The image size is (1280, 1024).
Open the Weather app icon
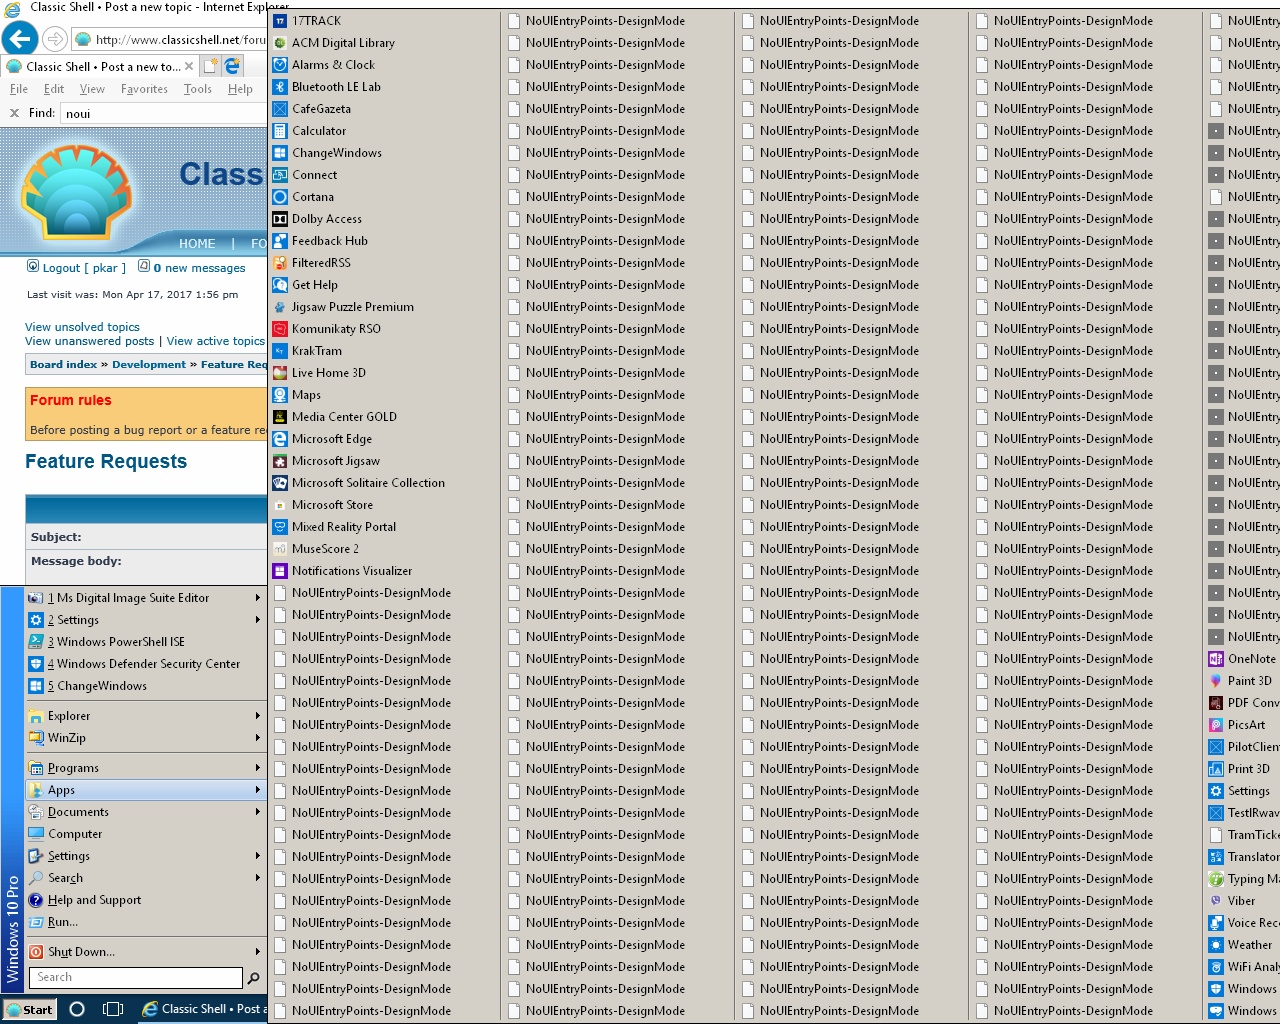click(1216, 945)
